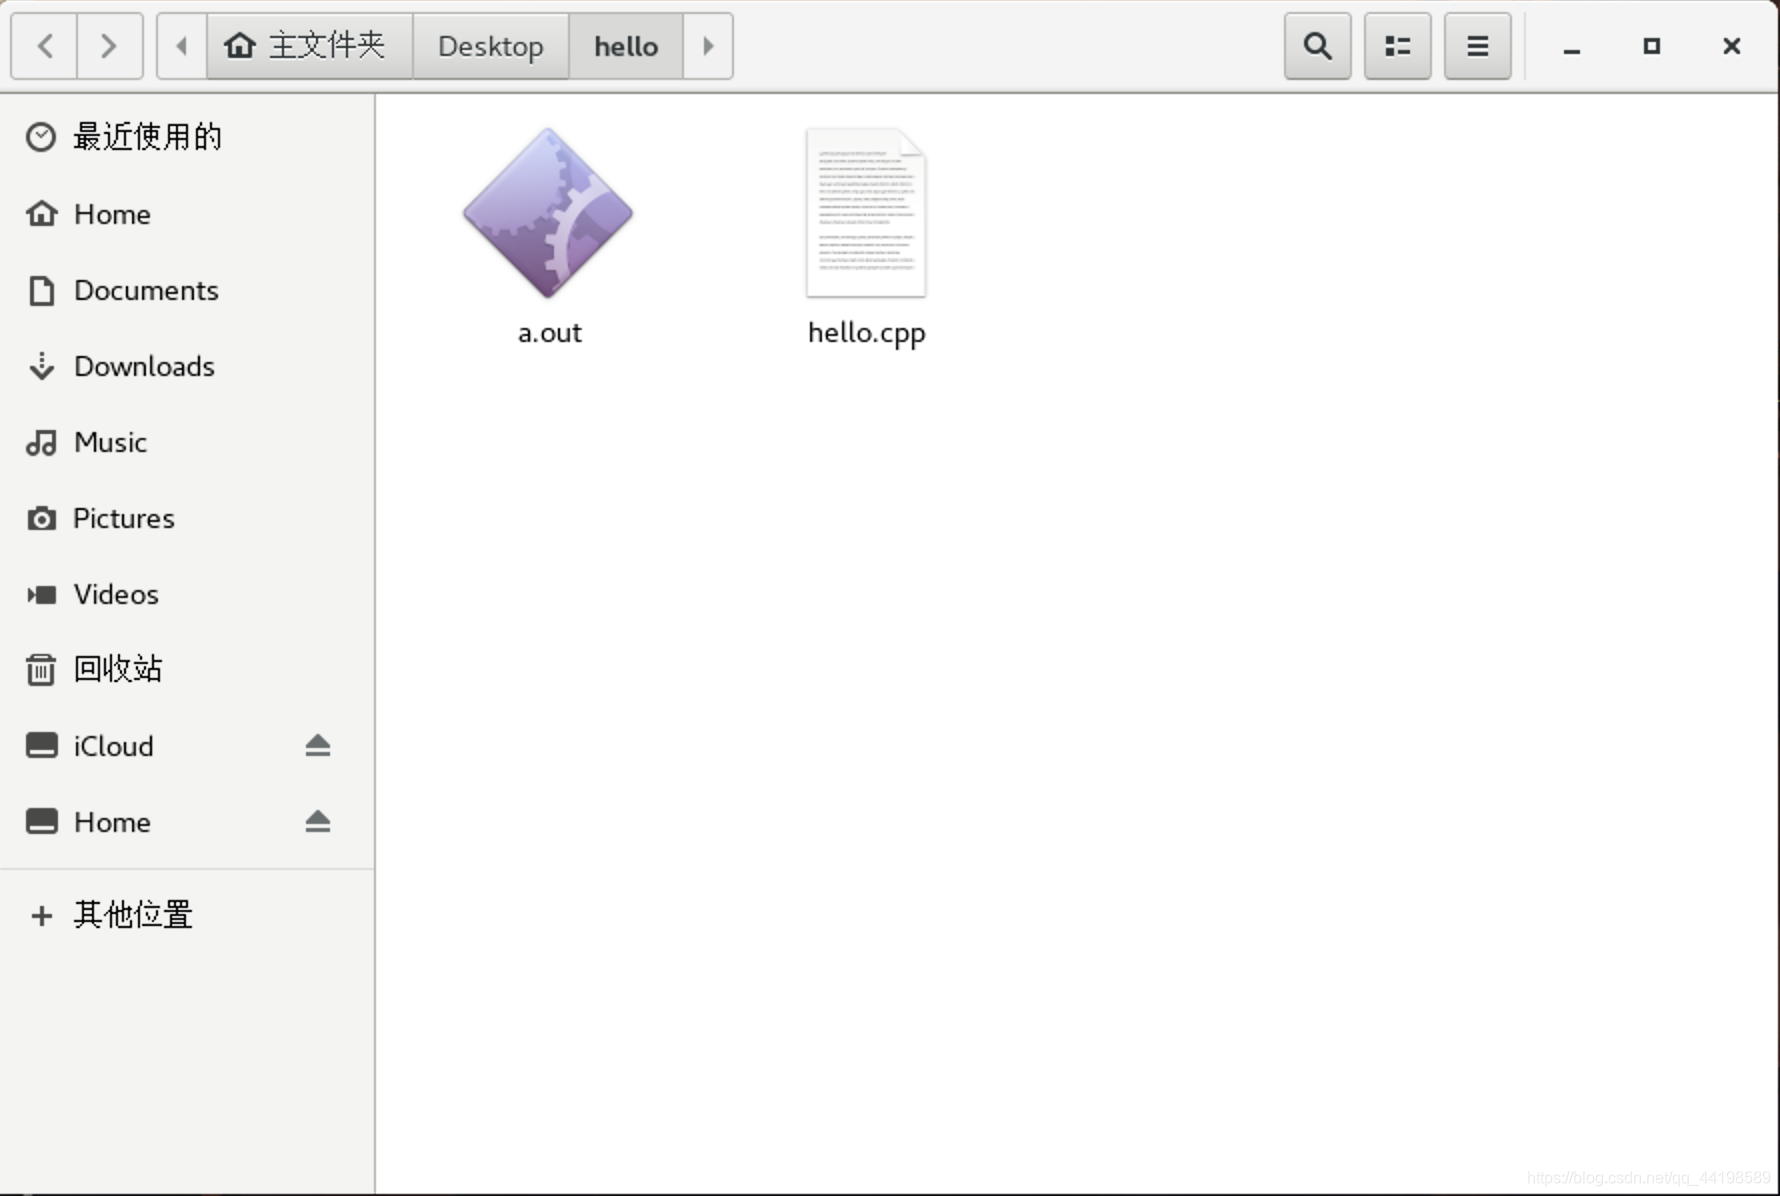Click the drive icon of mounted Home volume
Screen dimensions: 1780x1196
[x=41, y=822]
